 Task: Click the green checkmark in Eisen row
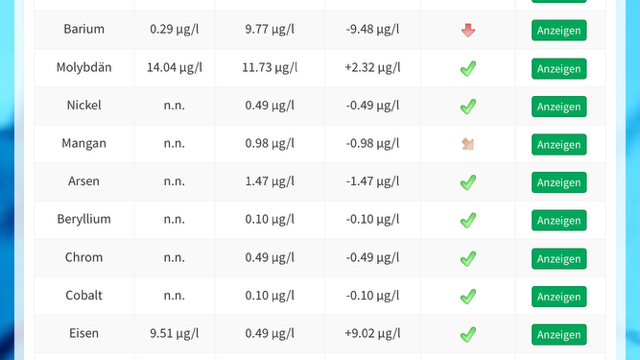click(x=468, y=334)
